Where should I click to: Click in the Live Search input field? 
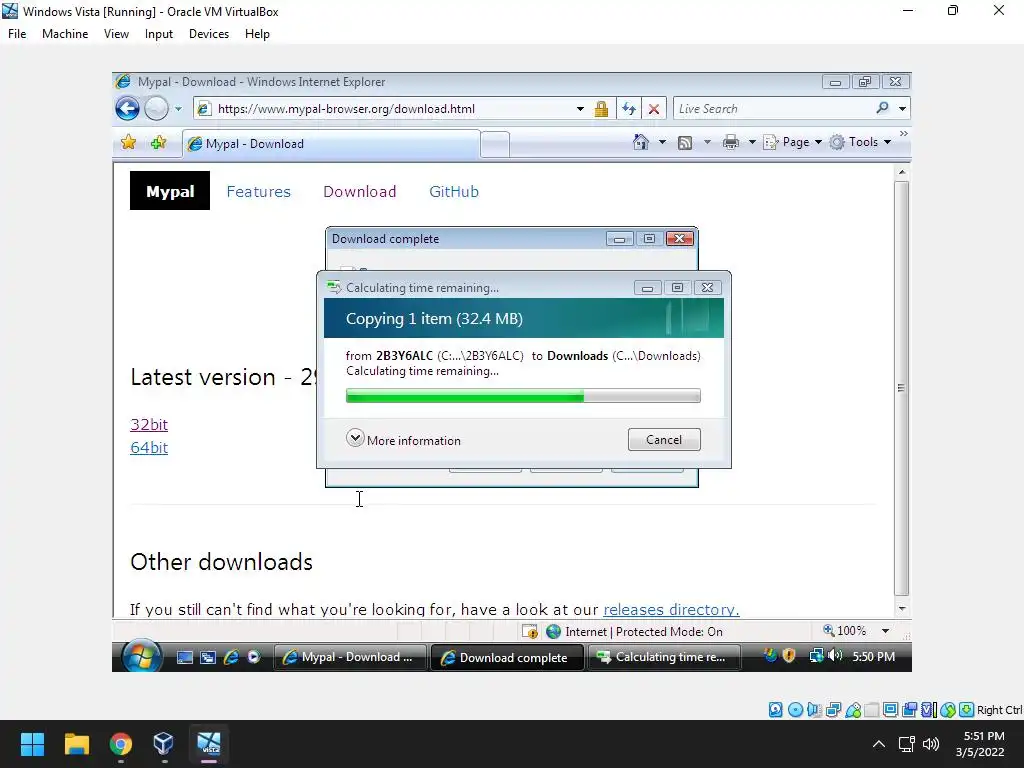(774, 109)
